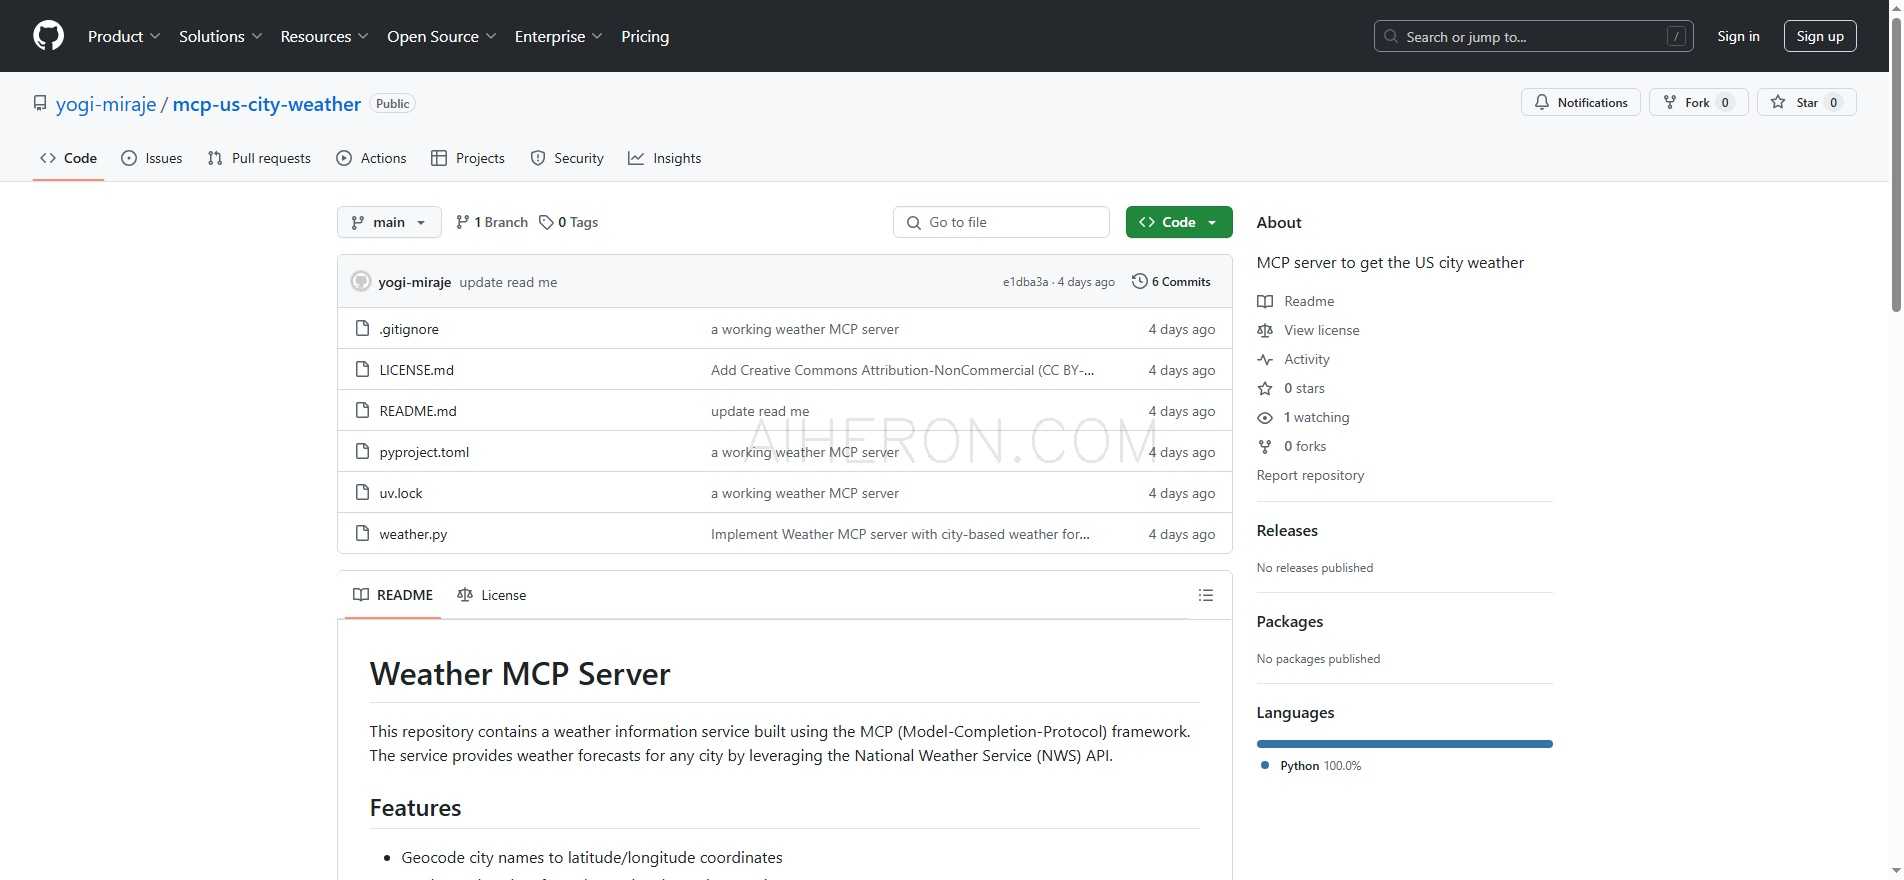Open the main branch selector dropdown
This screenshot has height=880, width=1904.
(x=389, y=222)
